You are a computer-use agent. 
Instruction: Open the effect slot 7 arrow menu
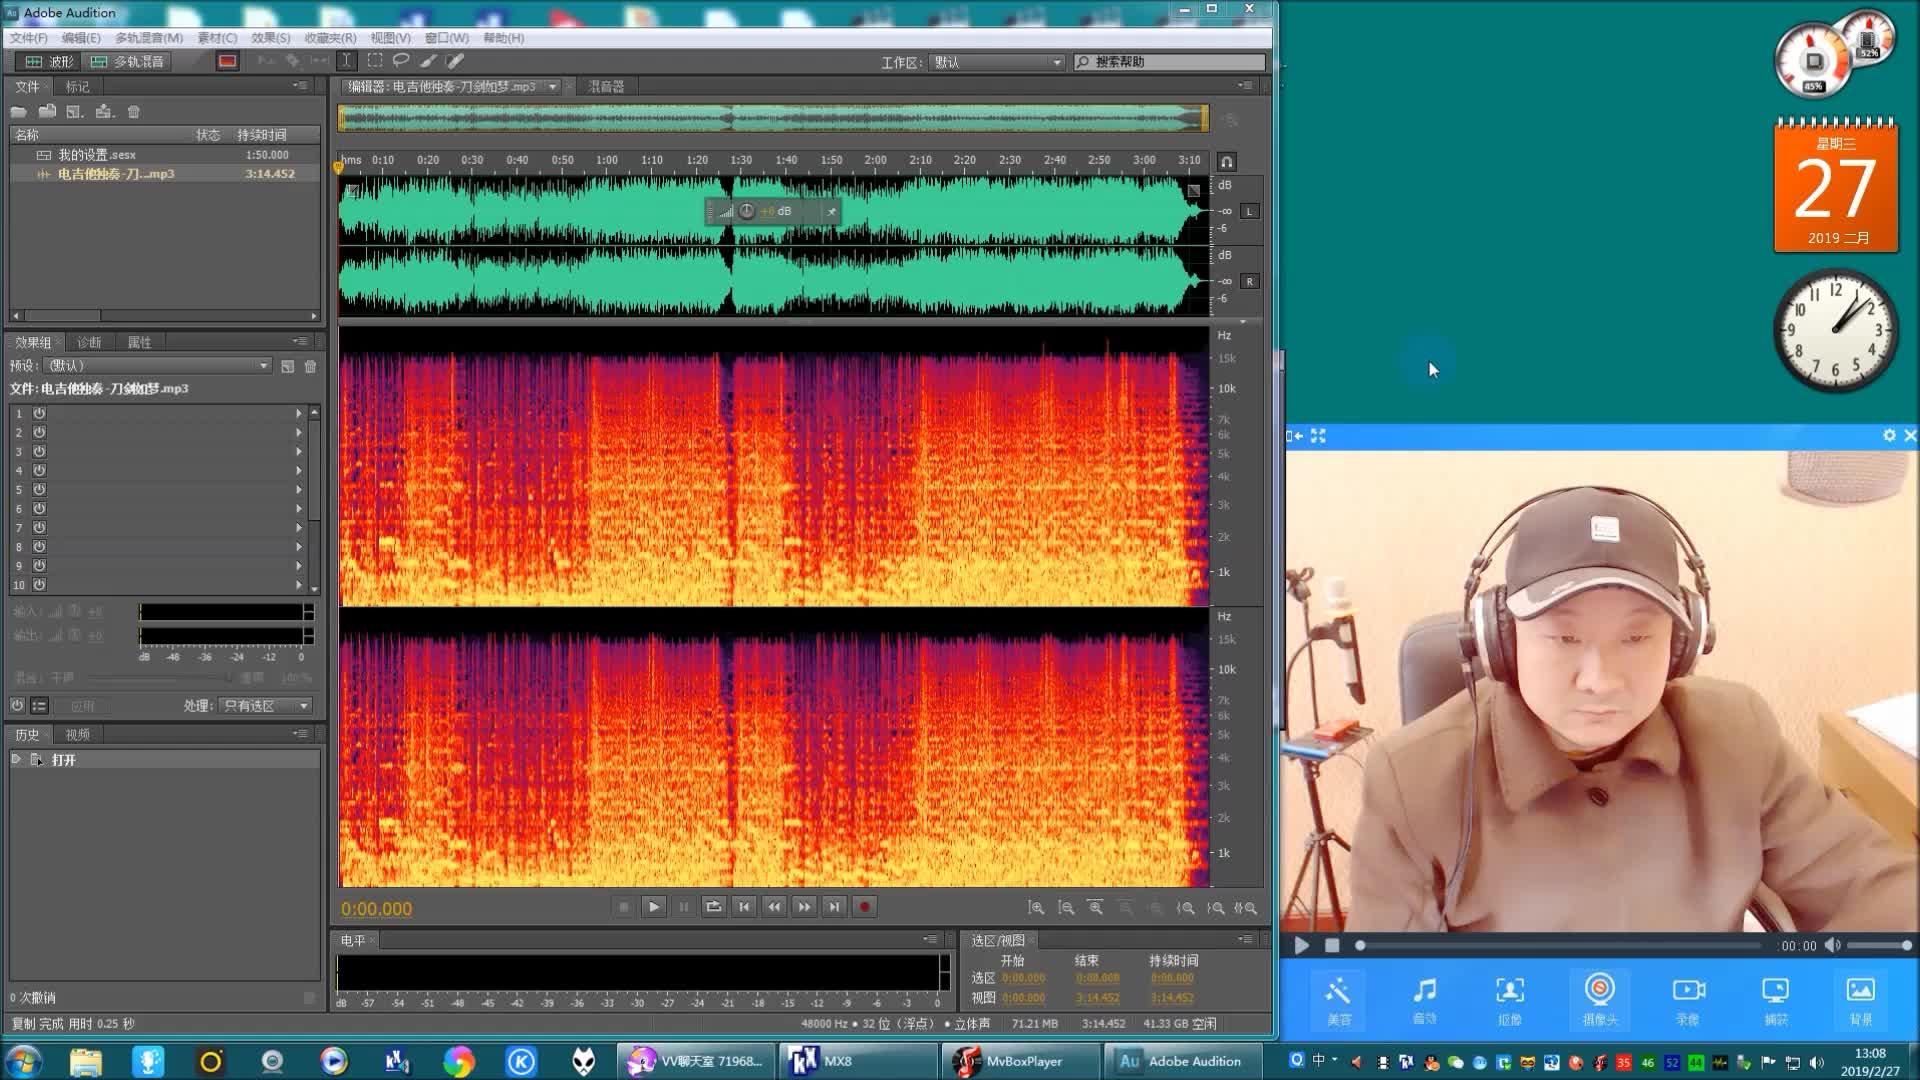[x=298, y=527]
